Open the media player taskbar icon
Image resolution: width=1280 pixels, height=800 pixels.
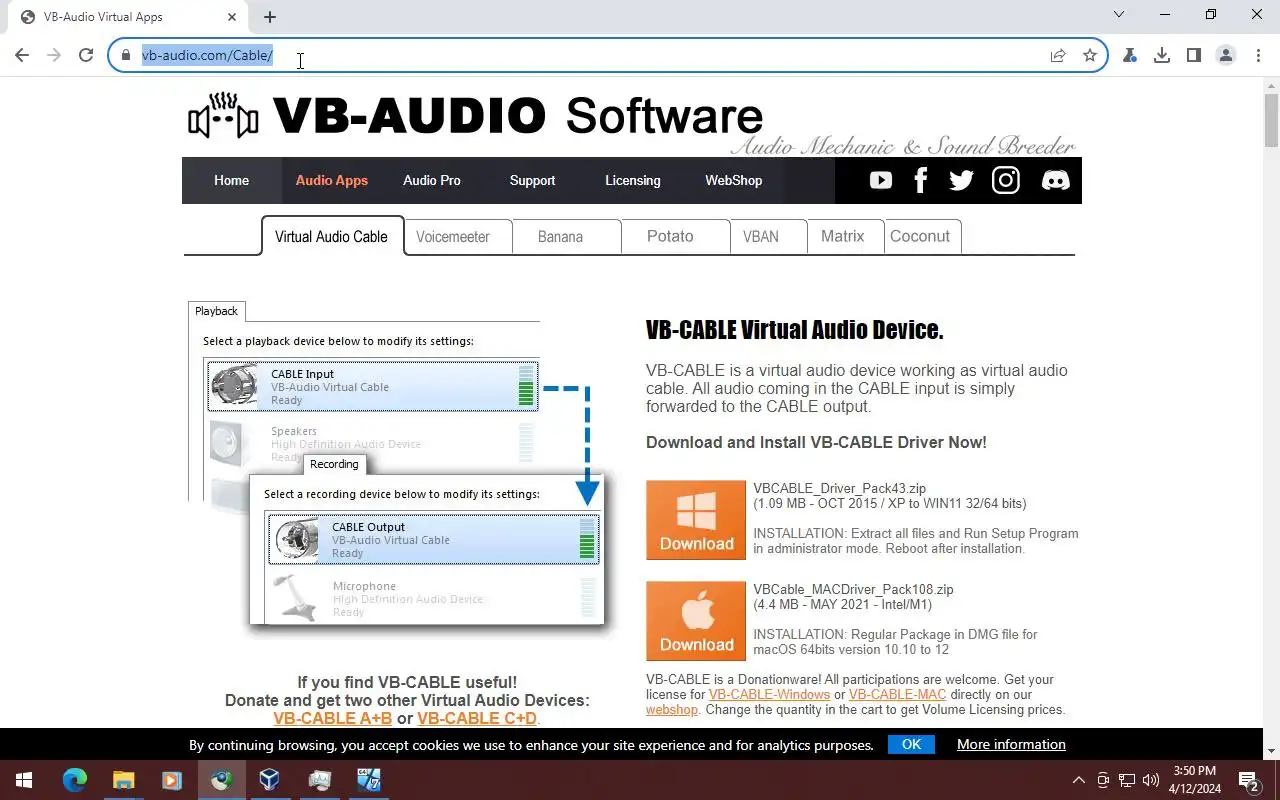coord(171,780)
